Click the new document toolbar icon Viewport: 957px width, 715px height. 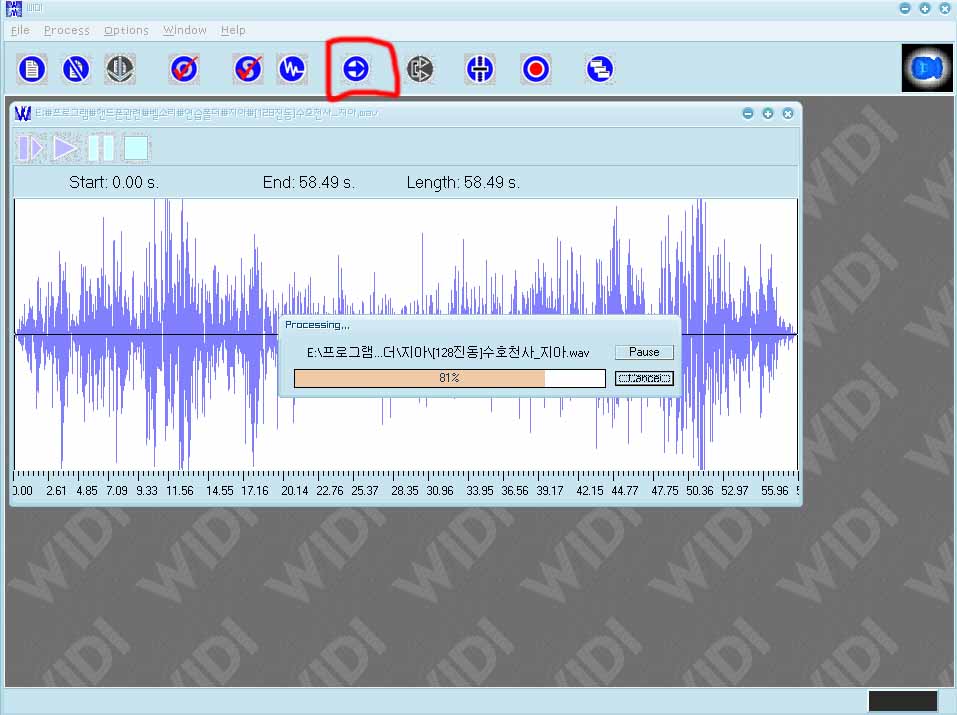(32, 69)
